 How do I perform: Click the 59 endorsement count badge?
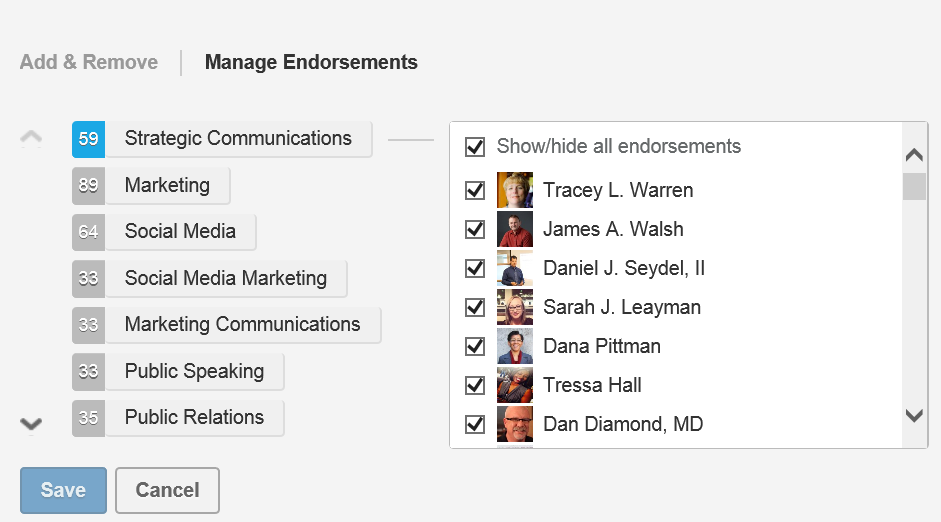click(88, 139)
